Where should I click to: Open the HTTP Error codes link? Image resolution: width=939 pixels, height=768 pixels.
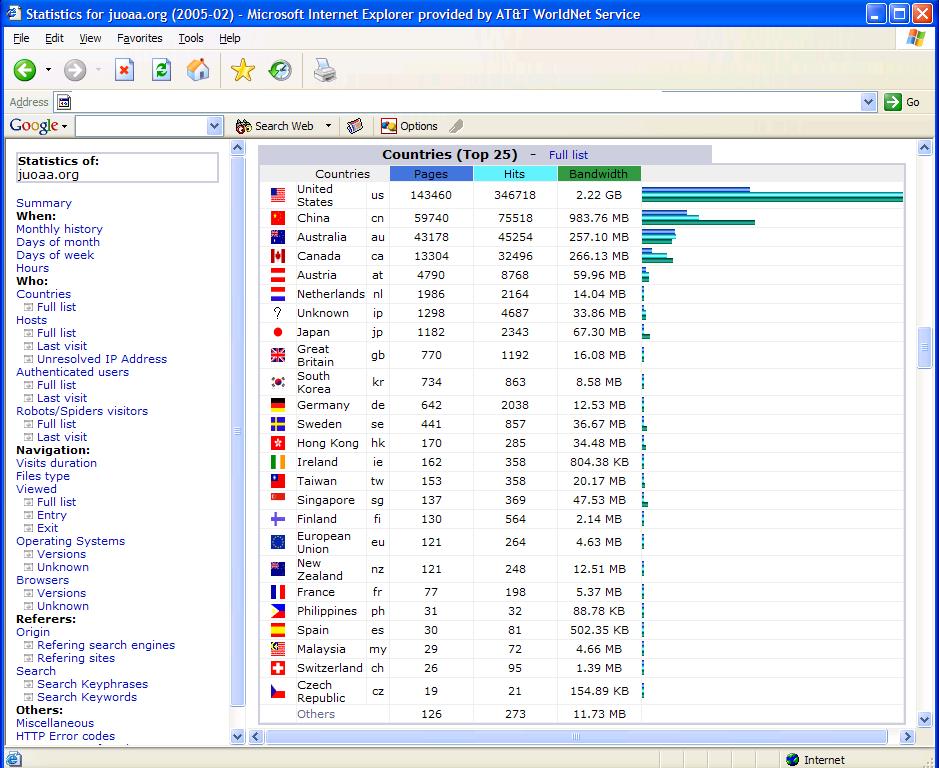tap(65, 736)
